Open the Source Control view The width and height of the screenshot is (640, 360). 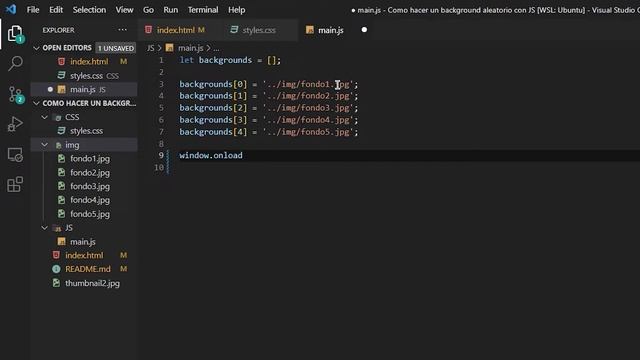pos(16,95)
